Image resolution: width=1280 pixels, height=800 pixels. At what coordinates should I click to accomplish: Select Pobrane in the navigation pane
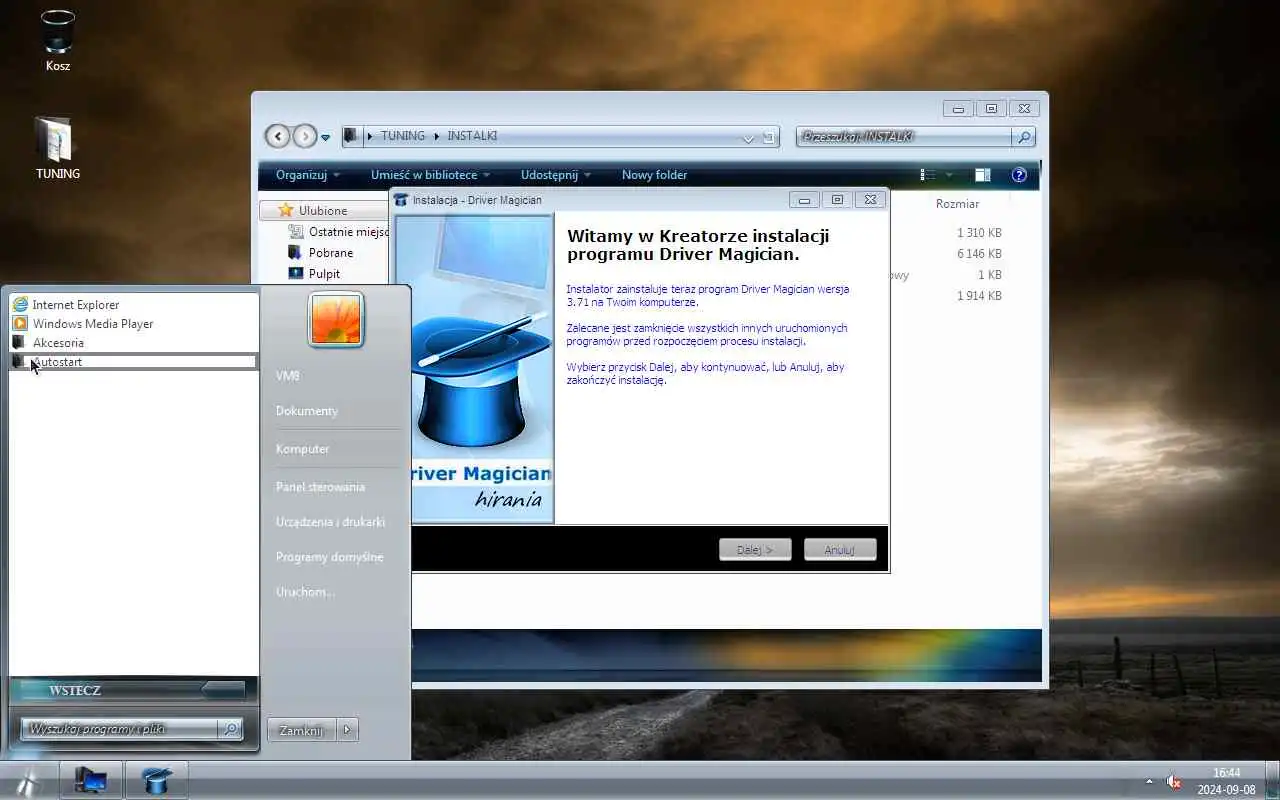[320, 253]
